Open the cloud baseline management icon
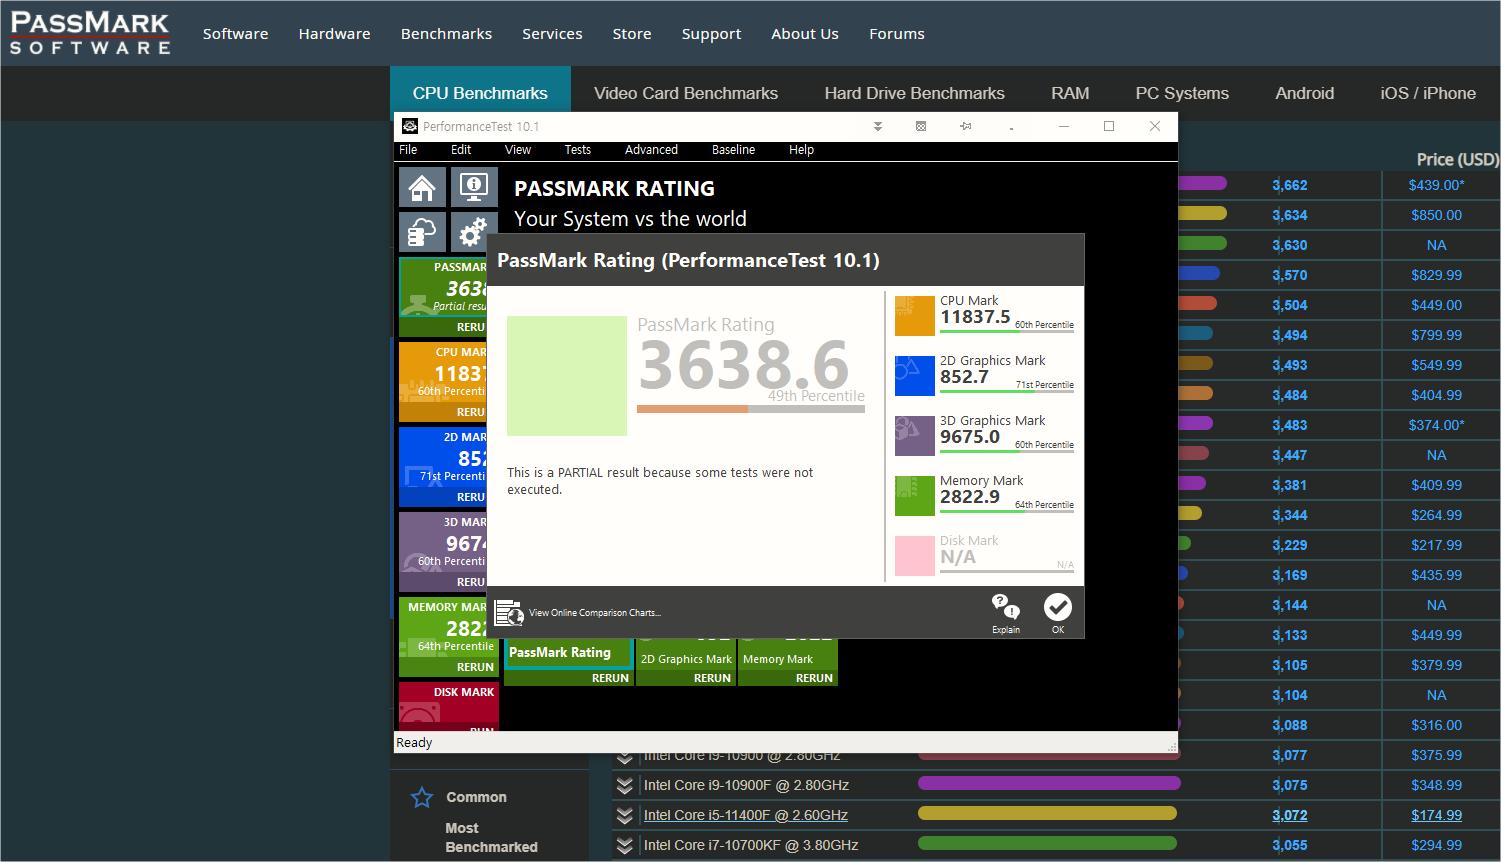This screenshot has width=1501, height=862. (x=423, y=232)
